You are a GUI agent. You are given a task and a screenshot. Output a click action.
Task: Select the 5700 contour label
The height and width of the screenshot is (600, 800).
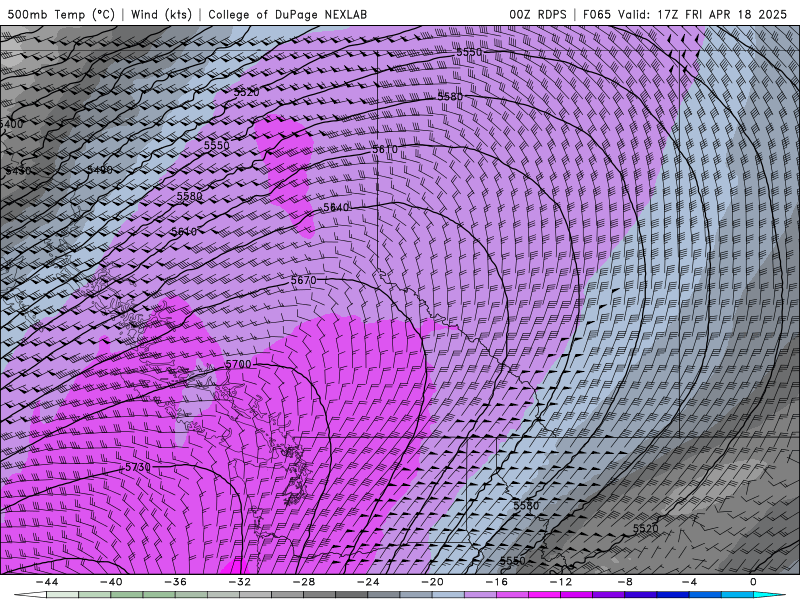pyautogui.click(x=238, y=364)
